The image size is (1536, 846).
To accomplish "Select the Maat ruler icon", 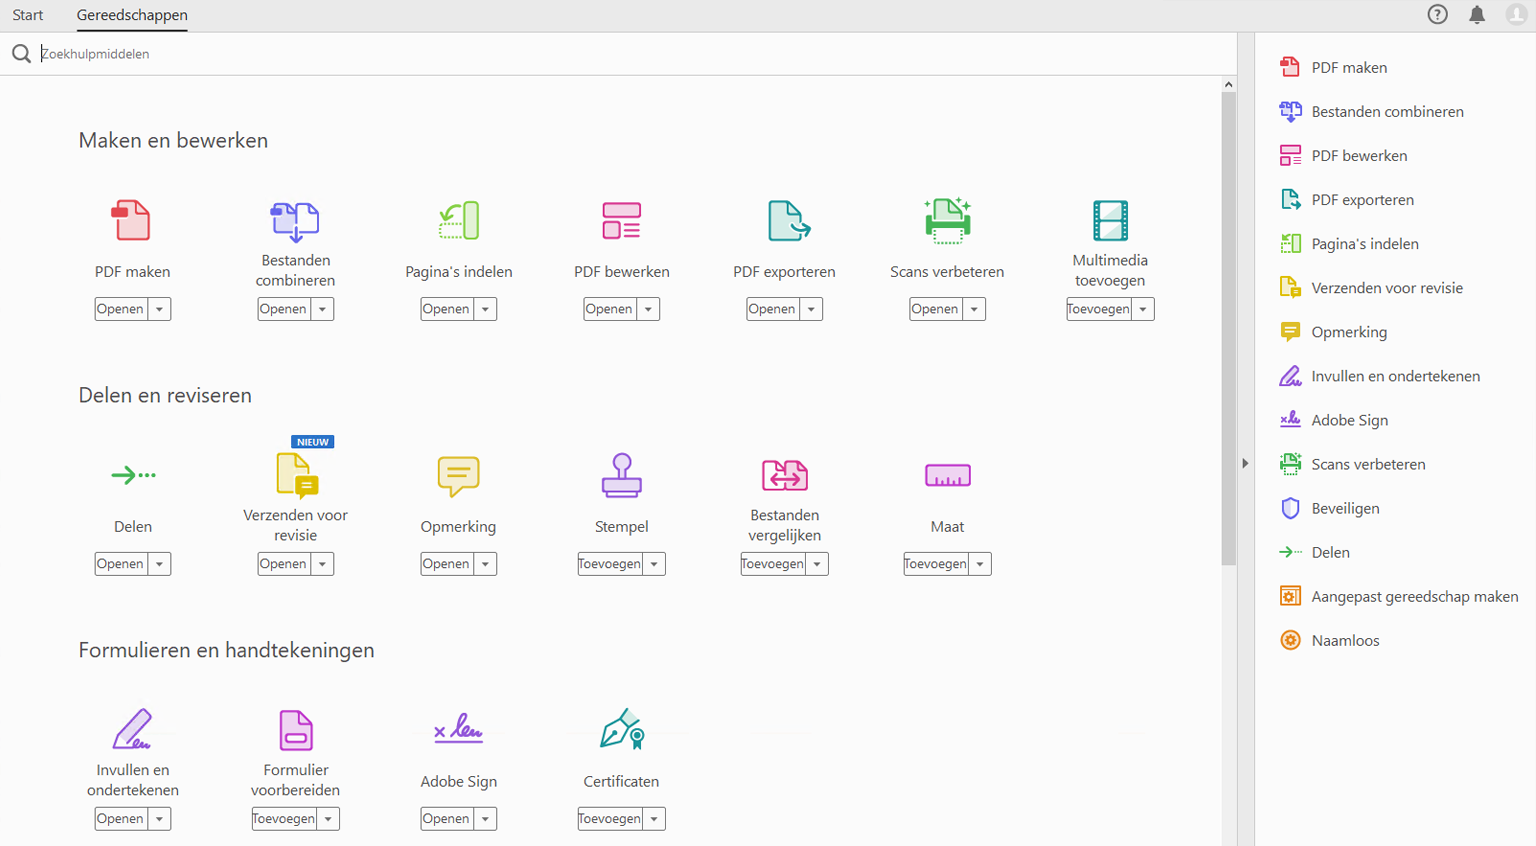I will (947, 476).
